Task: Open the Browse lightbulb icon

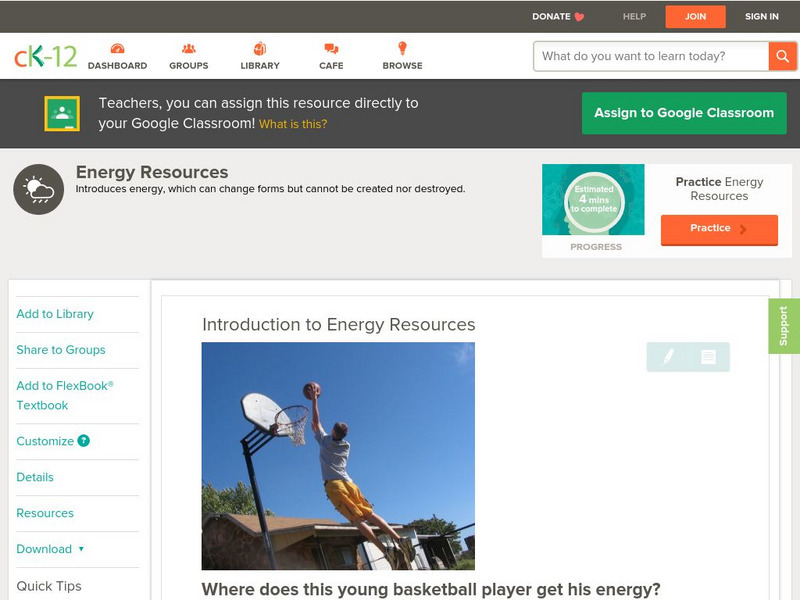Action: coord(403,48)
